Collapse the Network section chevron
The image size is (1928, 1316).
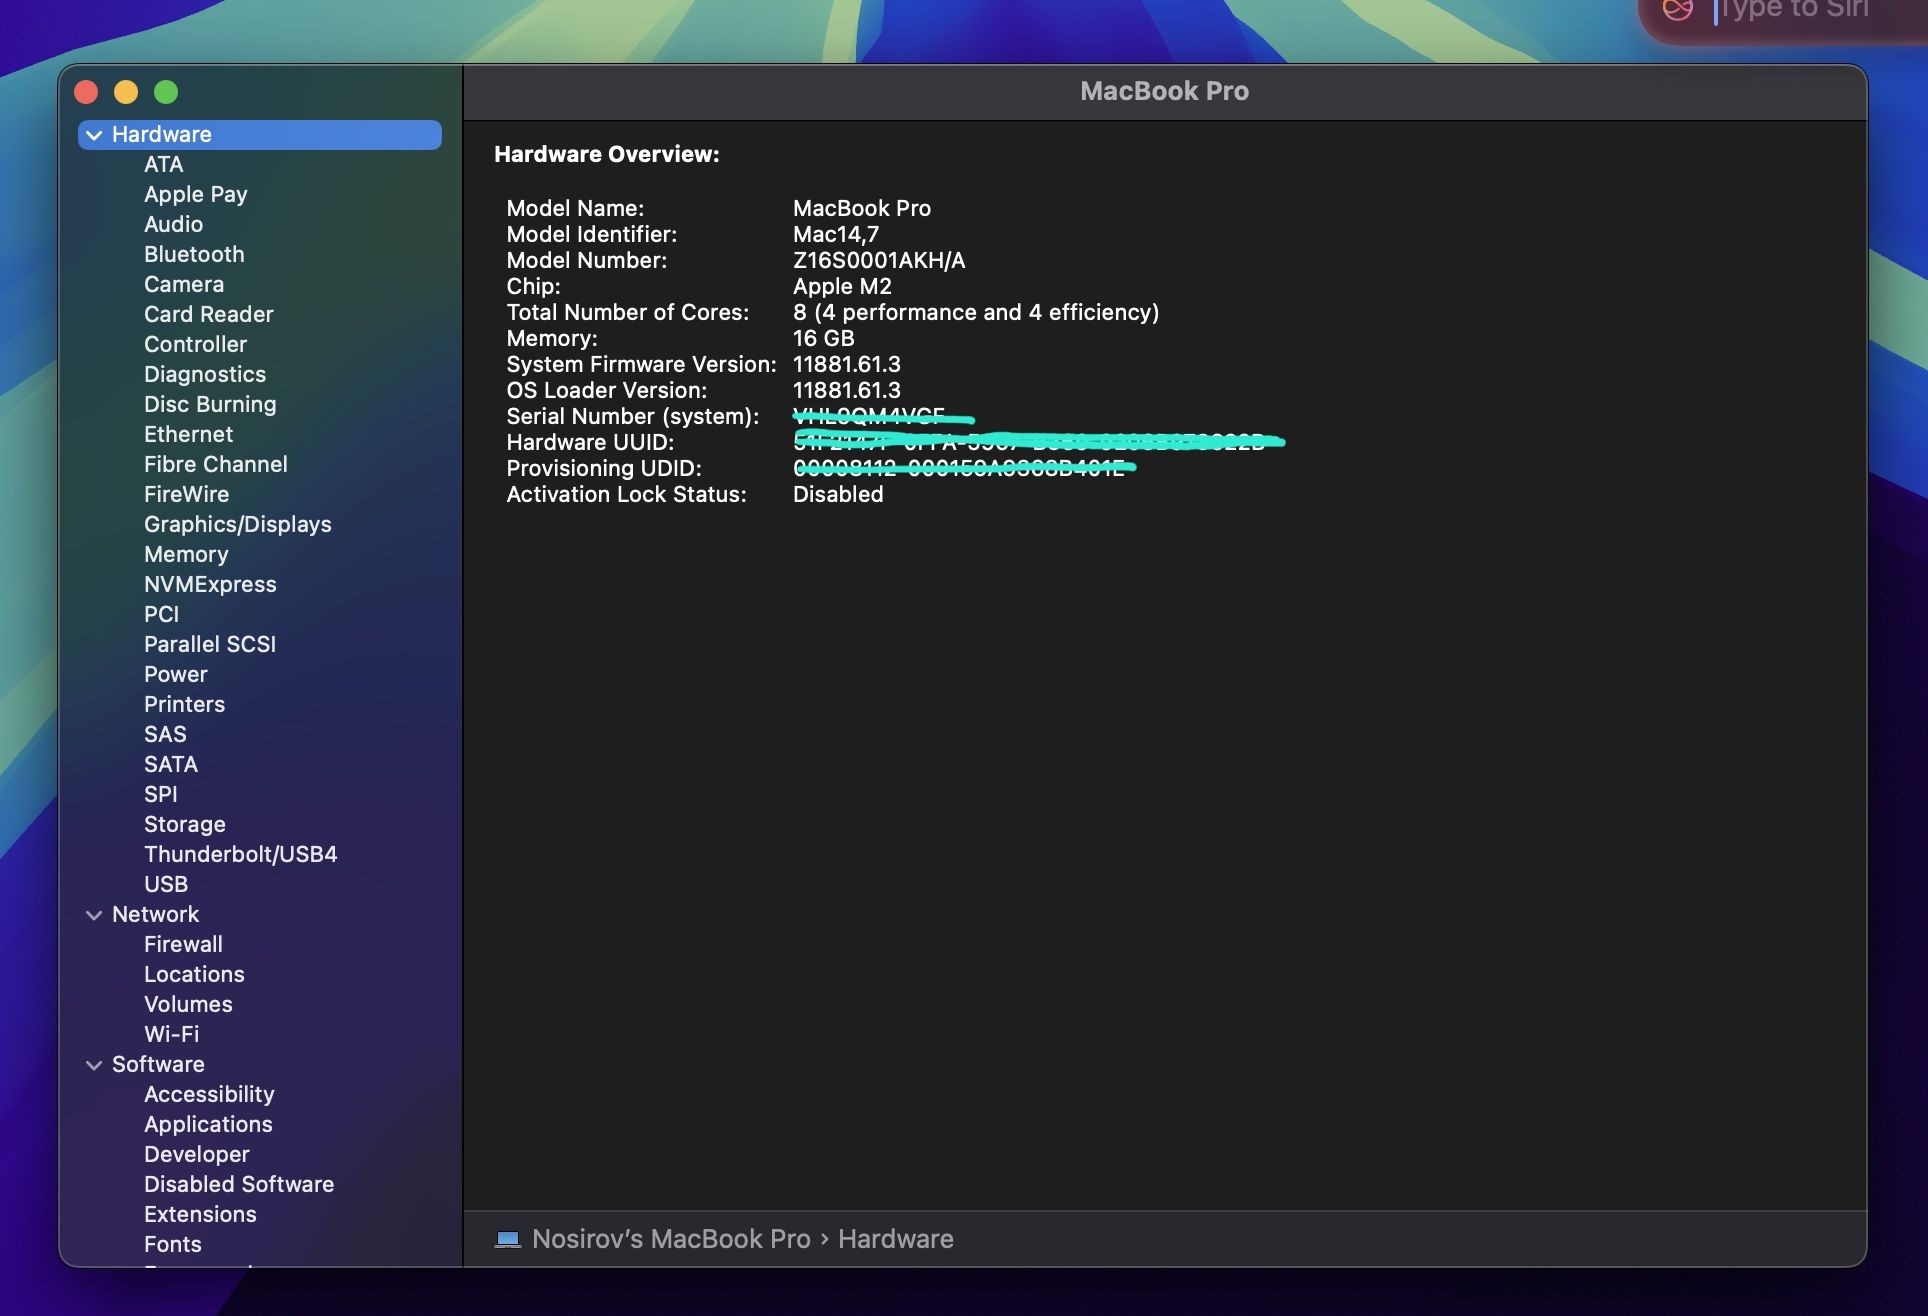(x=94, y=915)
